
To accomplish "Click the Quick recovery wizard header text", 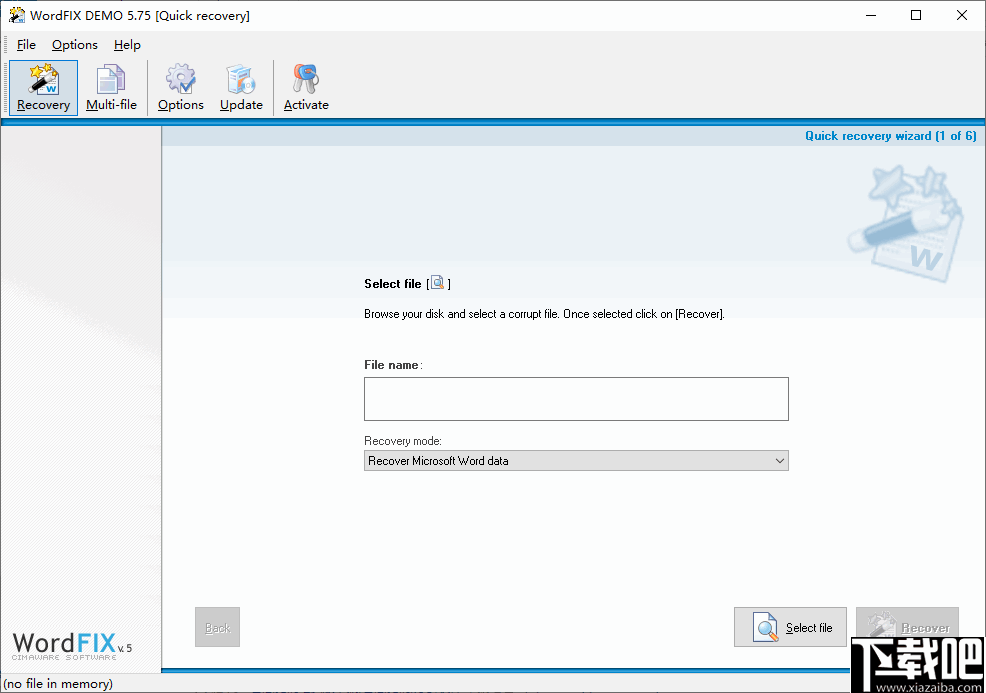I will pos(891,135).
